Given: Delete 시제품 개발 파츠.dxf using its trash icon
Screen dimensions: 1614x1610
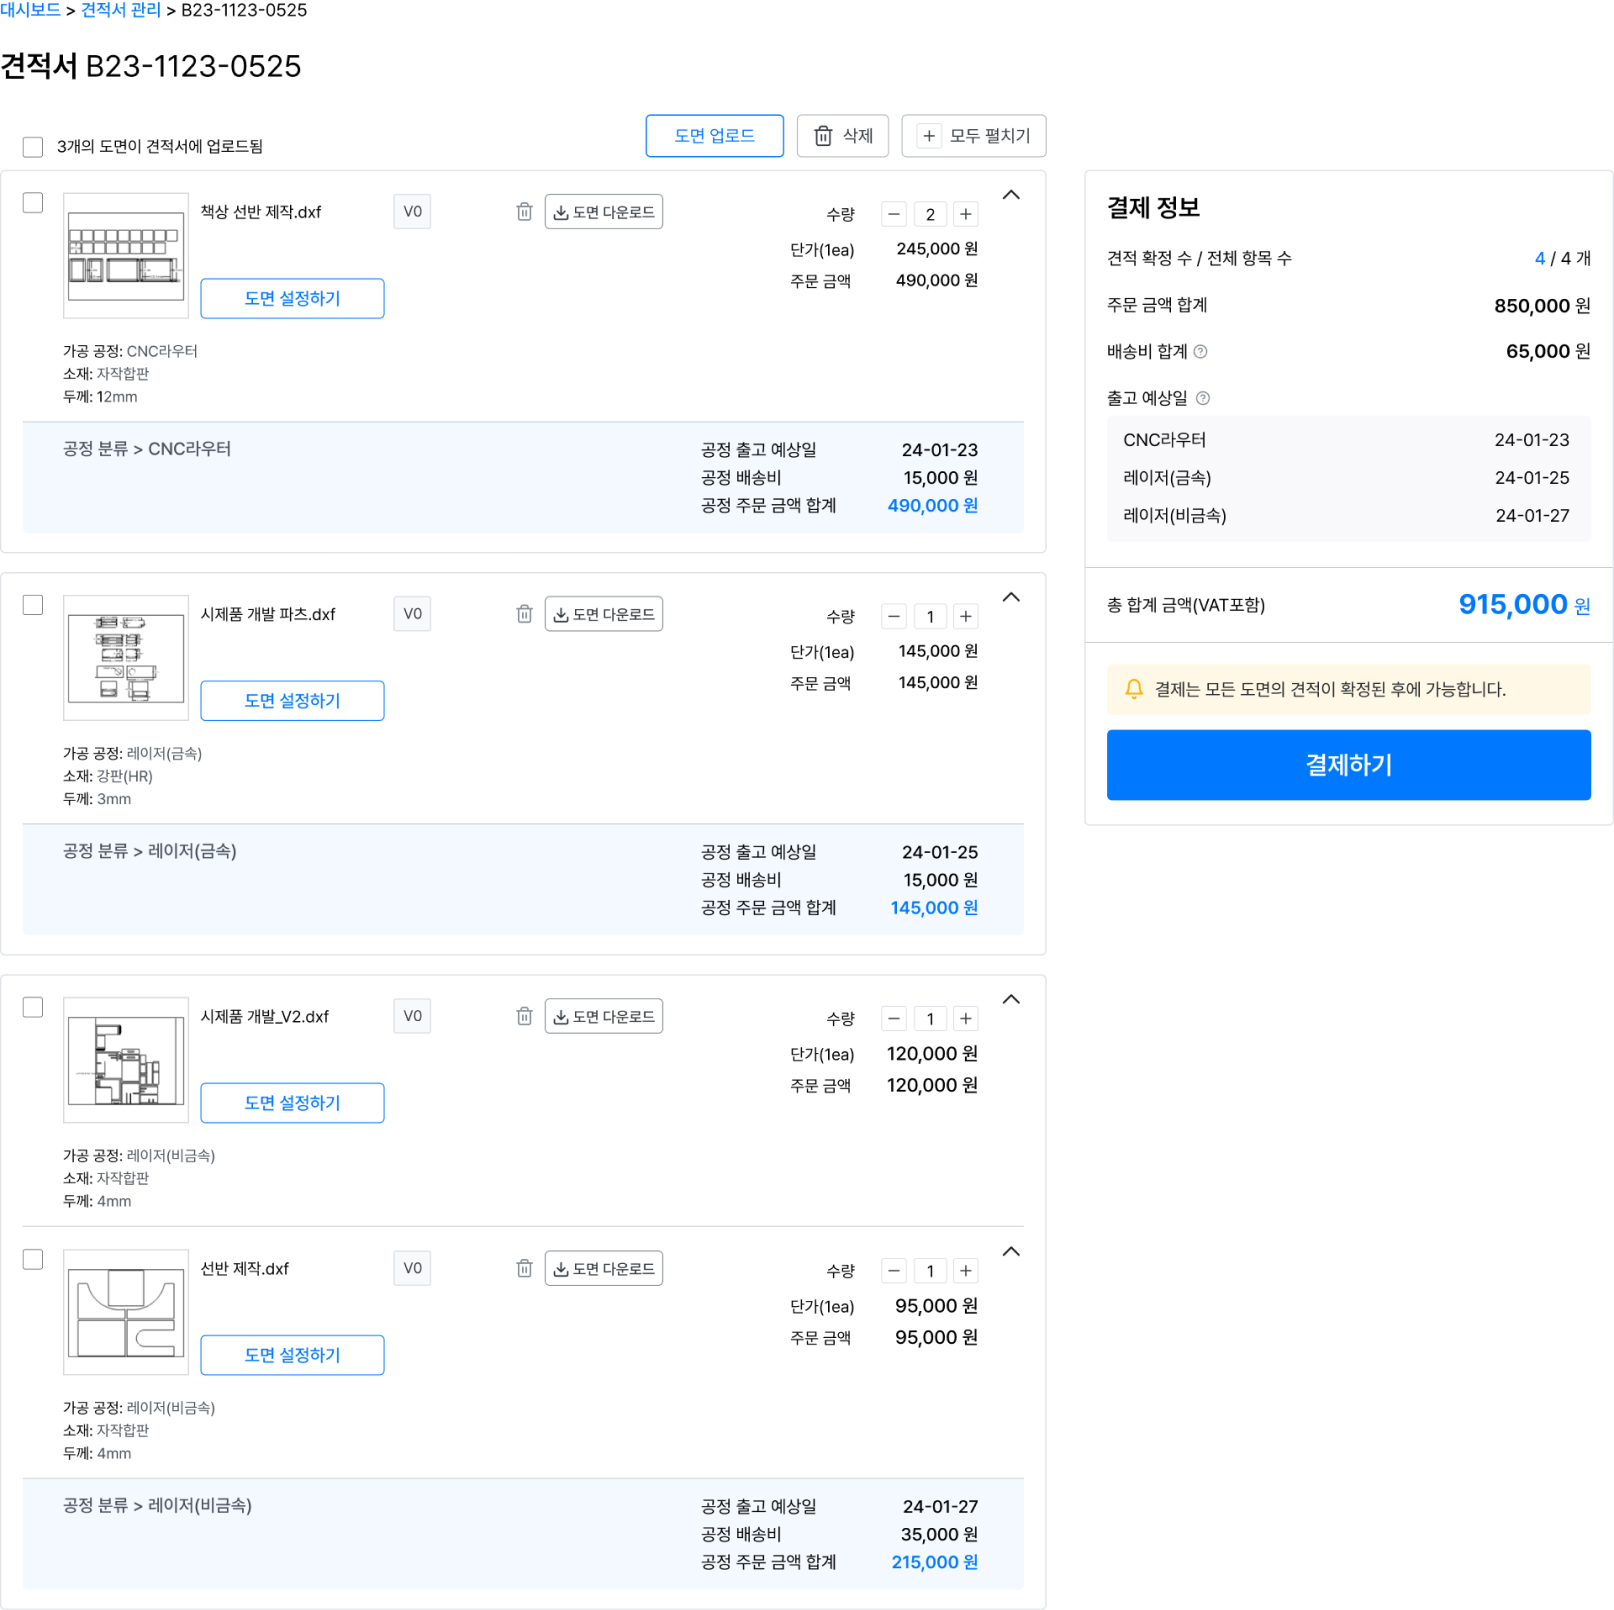Looking at the screenshot, I should [524, 614].
